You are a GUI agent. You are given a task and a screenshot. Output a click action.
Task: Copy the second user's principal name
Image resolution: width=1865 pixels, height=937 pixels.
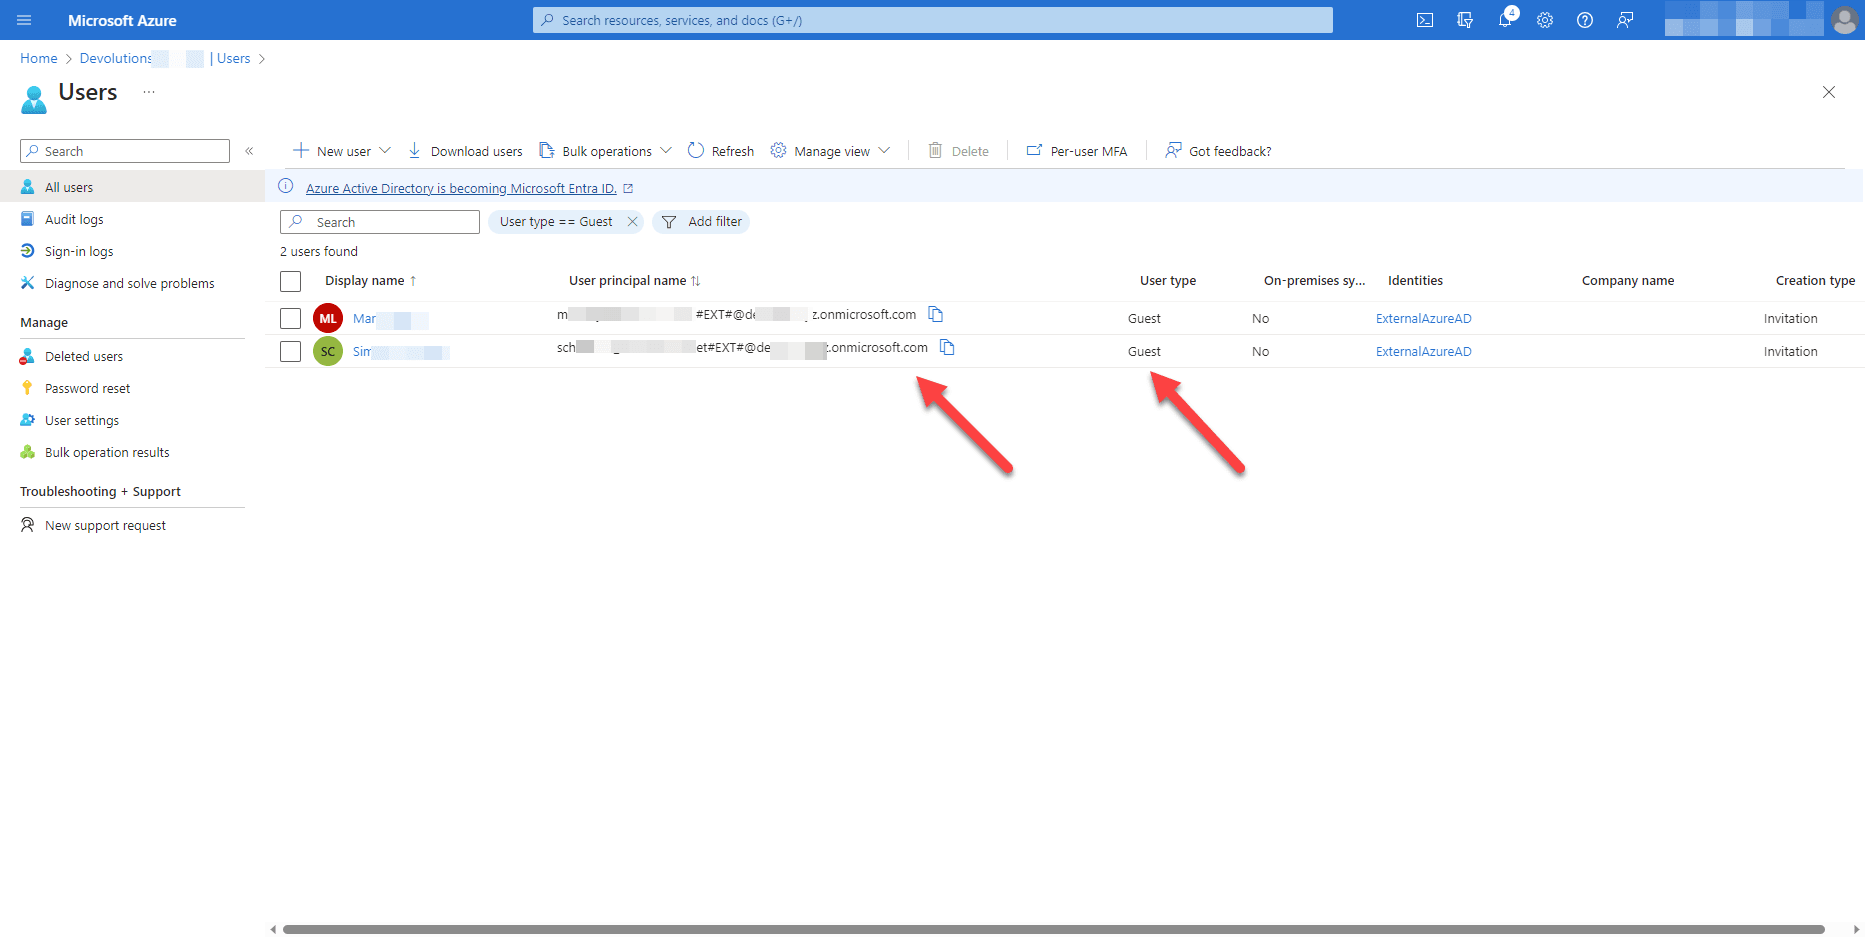tap(948, 348)
